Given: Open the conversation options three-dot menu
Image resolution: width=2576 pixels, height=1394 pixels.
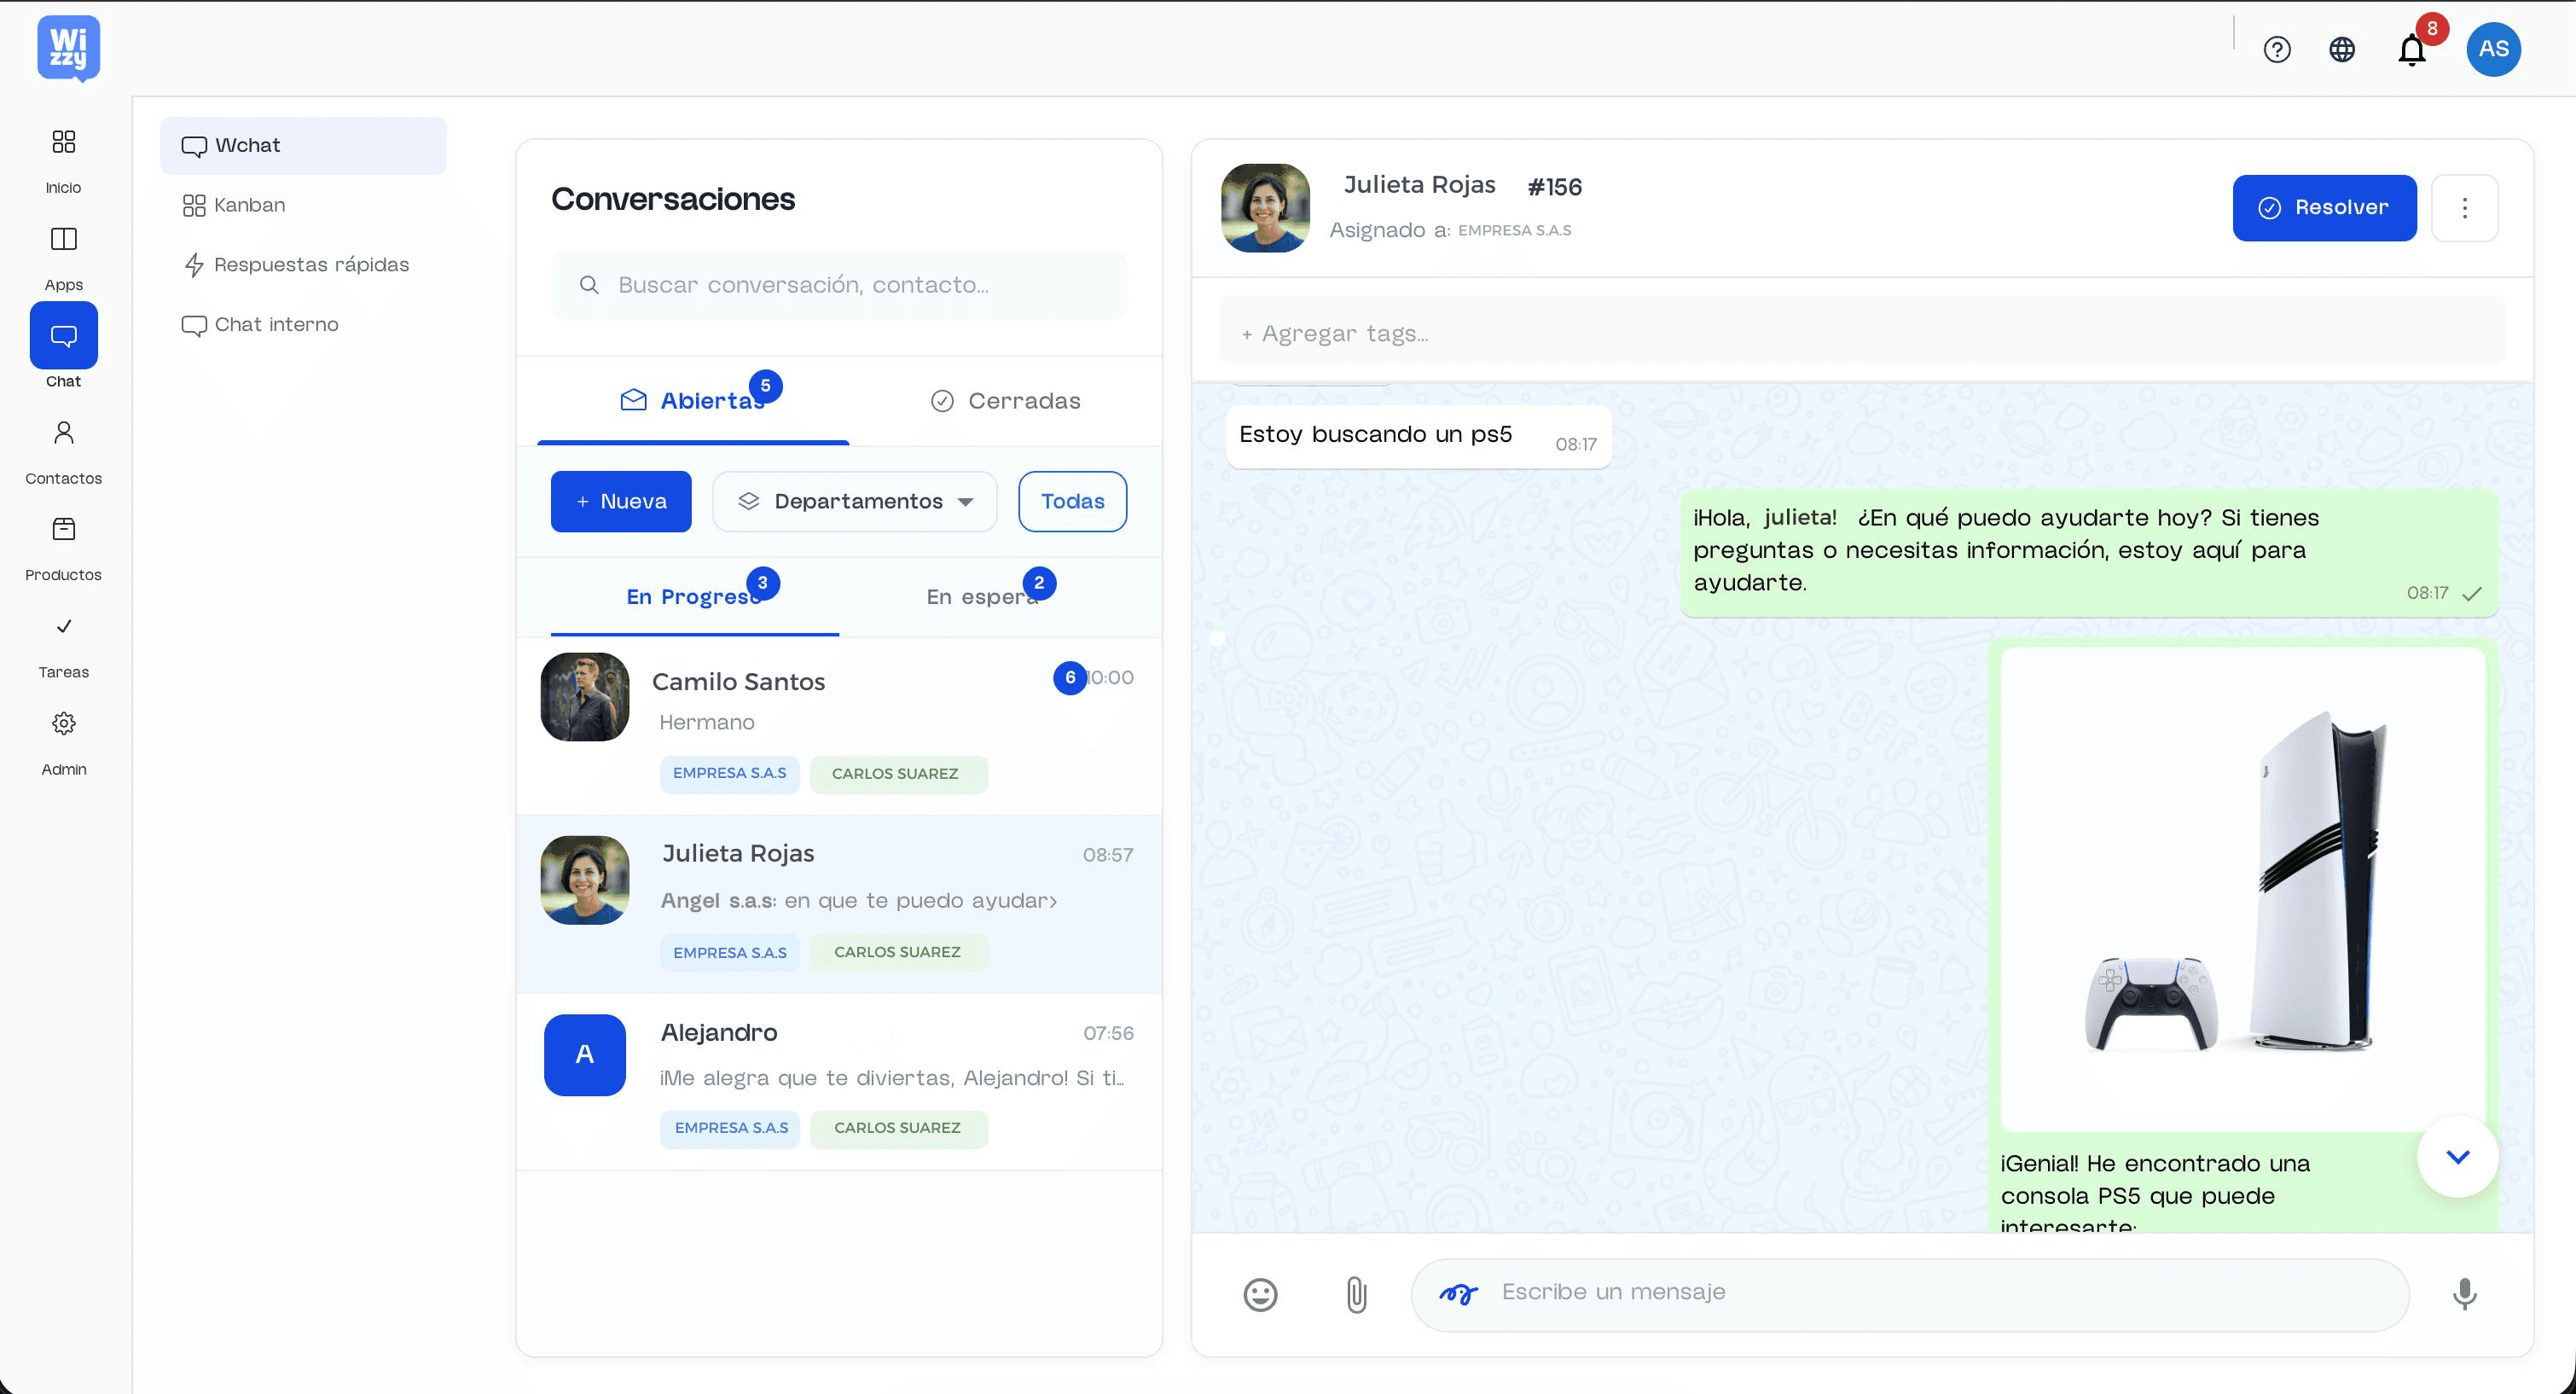Looking at the screenshot, I should pyautogui.click(x=2465, y=208).
